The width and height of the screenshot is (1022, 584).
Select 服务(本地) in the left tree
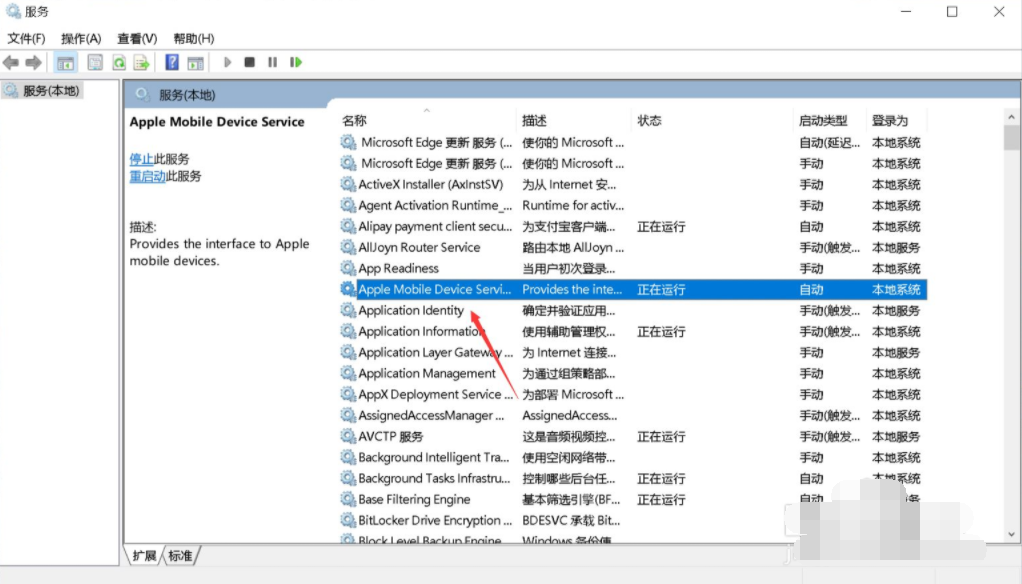52,91
